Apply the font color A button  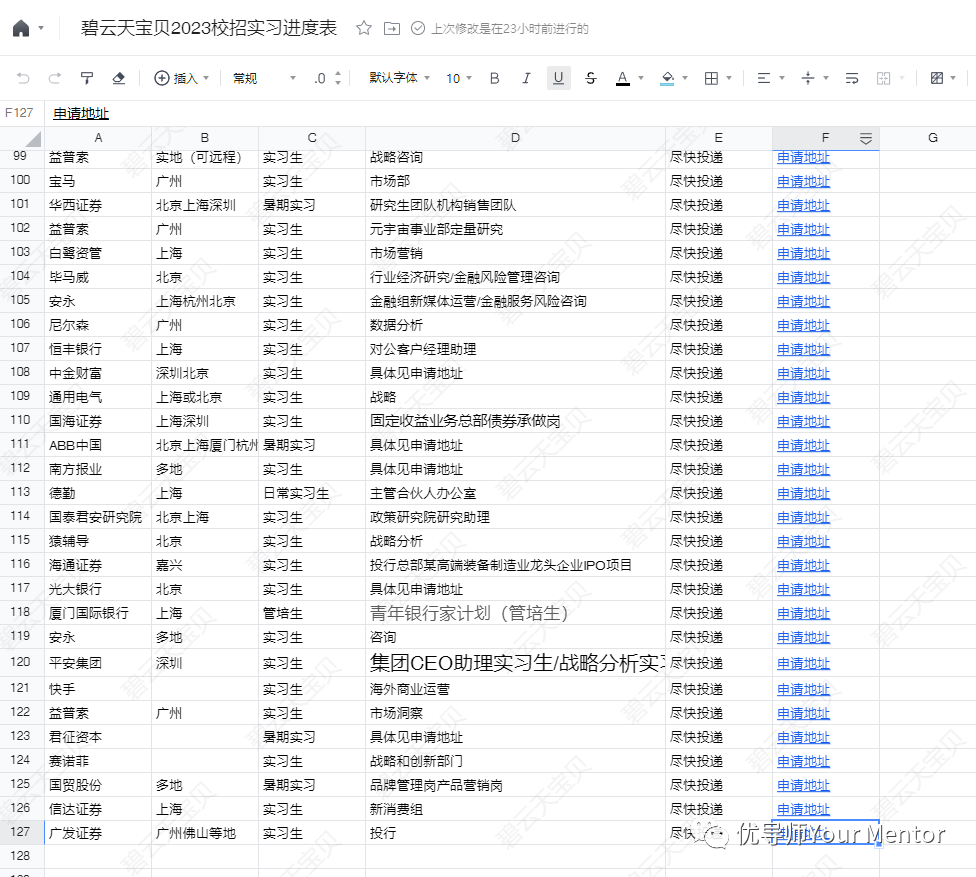(x=622, y=78)
